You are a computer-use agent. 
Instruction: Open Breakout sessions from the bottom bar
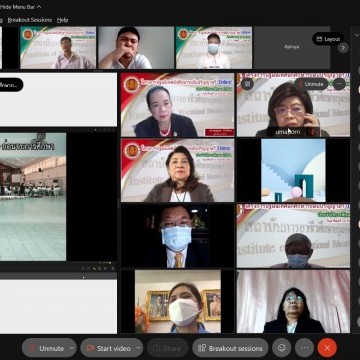pyautogui.click(x=230, y=348)
